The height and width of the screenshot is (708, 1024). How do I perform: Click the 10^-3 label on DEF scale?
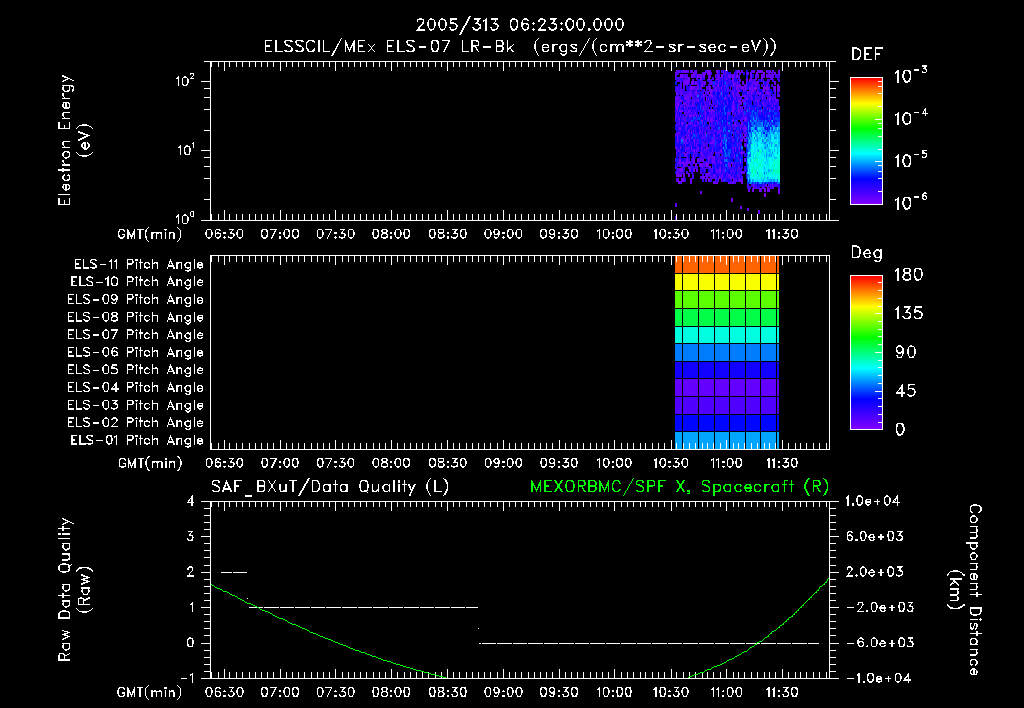910,76
